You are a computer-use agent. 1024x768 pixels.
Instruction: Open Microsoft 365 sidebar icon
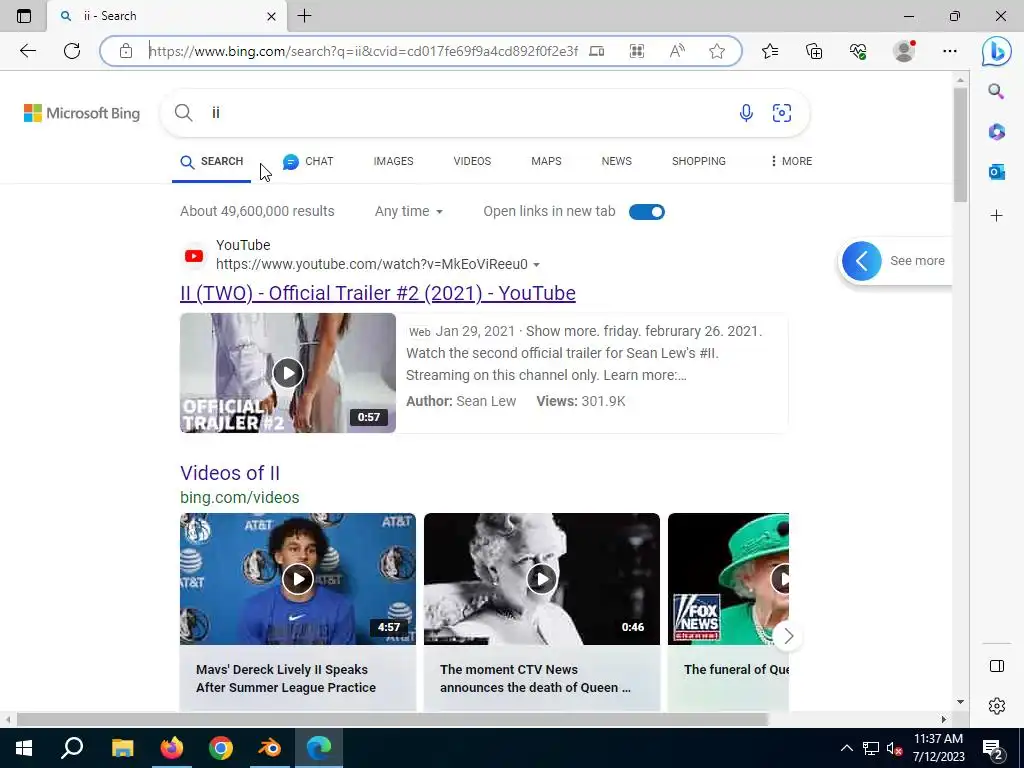click(997, 132)
